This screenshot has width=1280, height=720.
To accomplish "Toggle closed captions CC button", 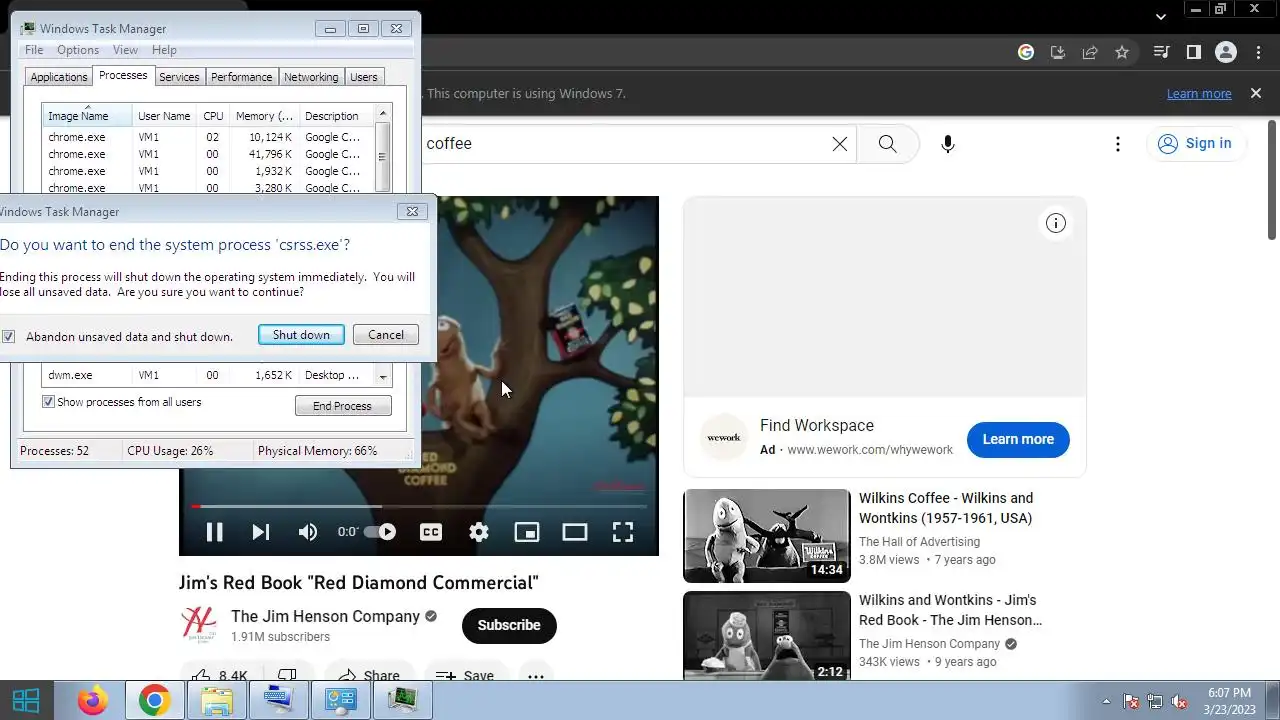I will pyautogui.click(x=431, y=532).
